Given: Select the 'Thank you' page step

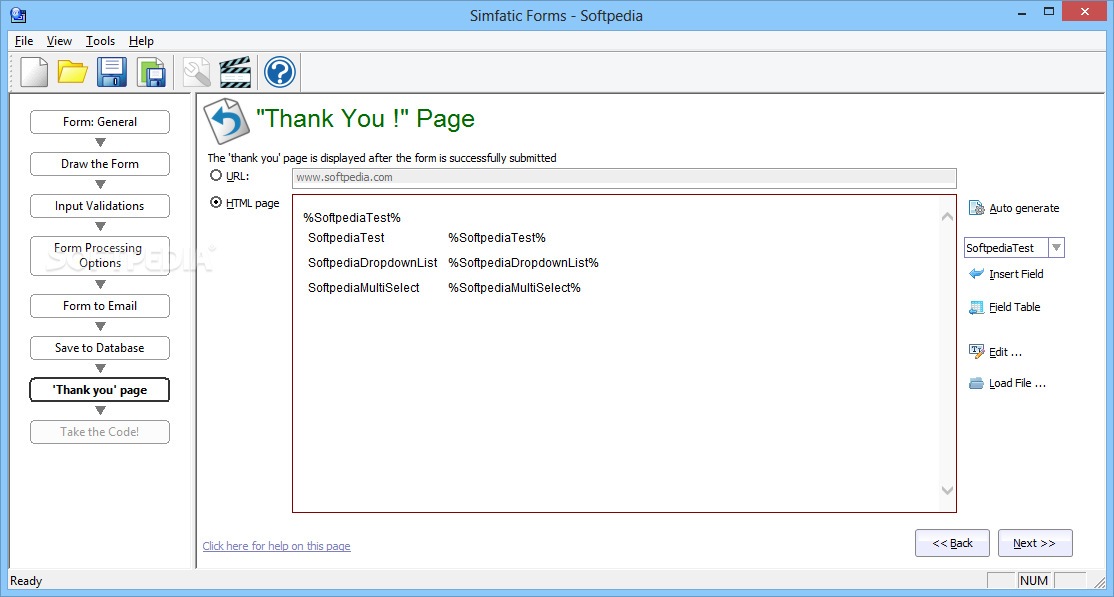Looking at the screenshot, I should click(x=100, y=389).
